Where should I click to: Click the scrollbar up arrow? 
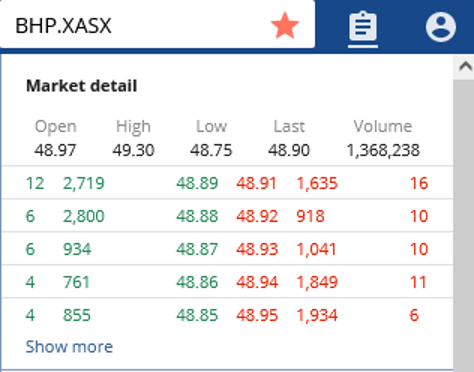point(465,67)
